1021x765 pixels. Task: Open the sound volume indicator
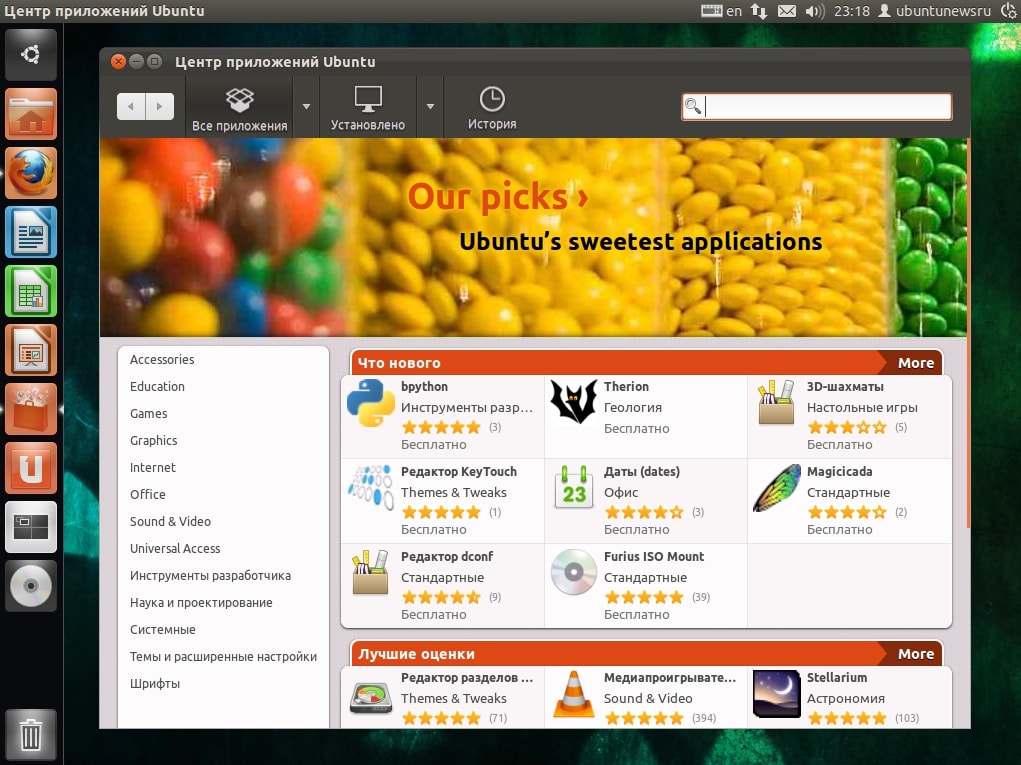pos(815,11)
